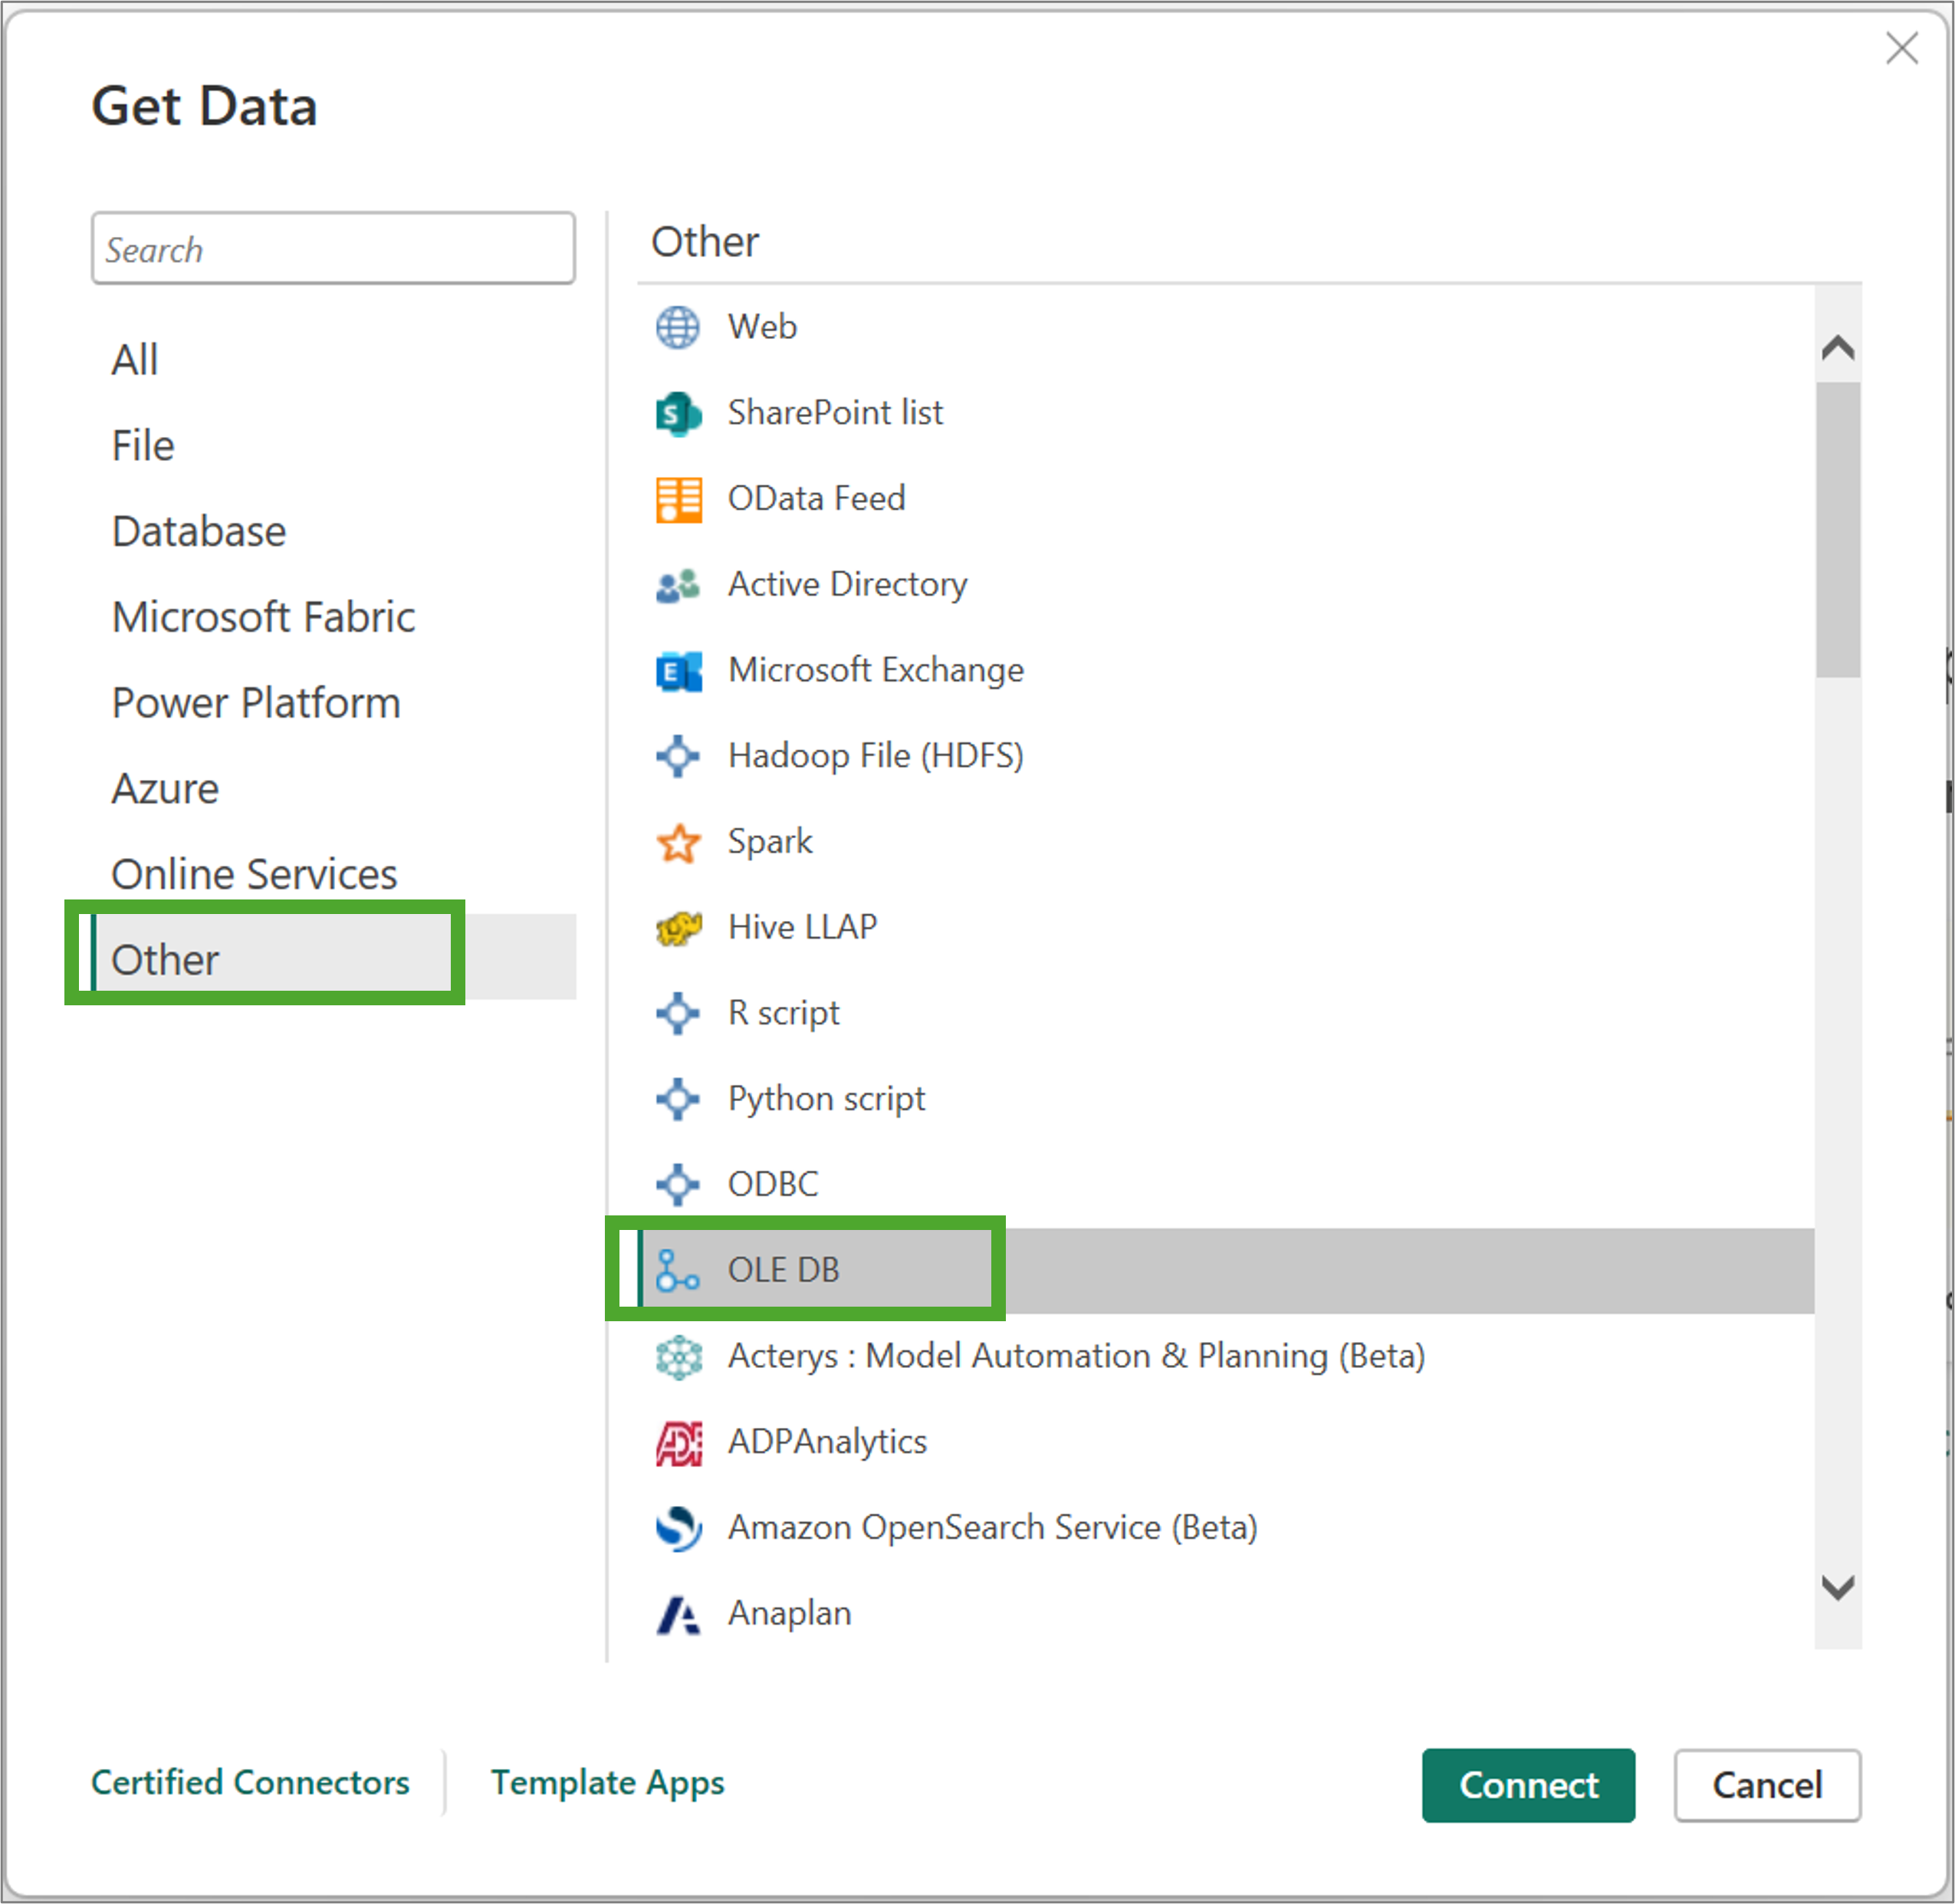Click the Connect button
The image size is (1955, 1904).
(x=1528, y=1785)
